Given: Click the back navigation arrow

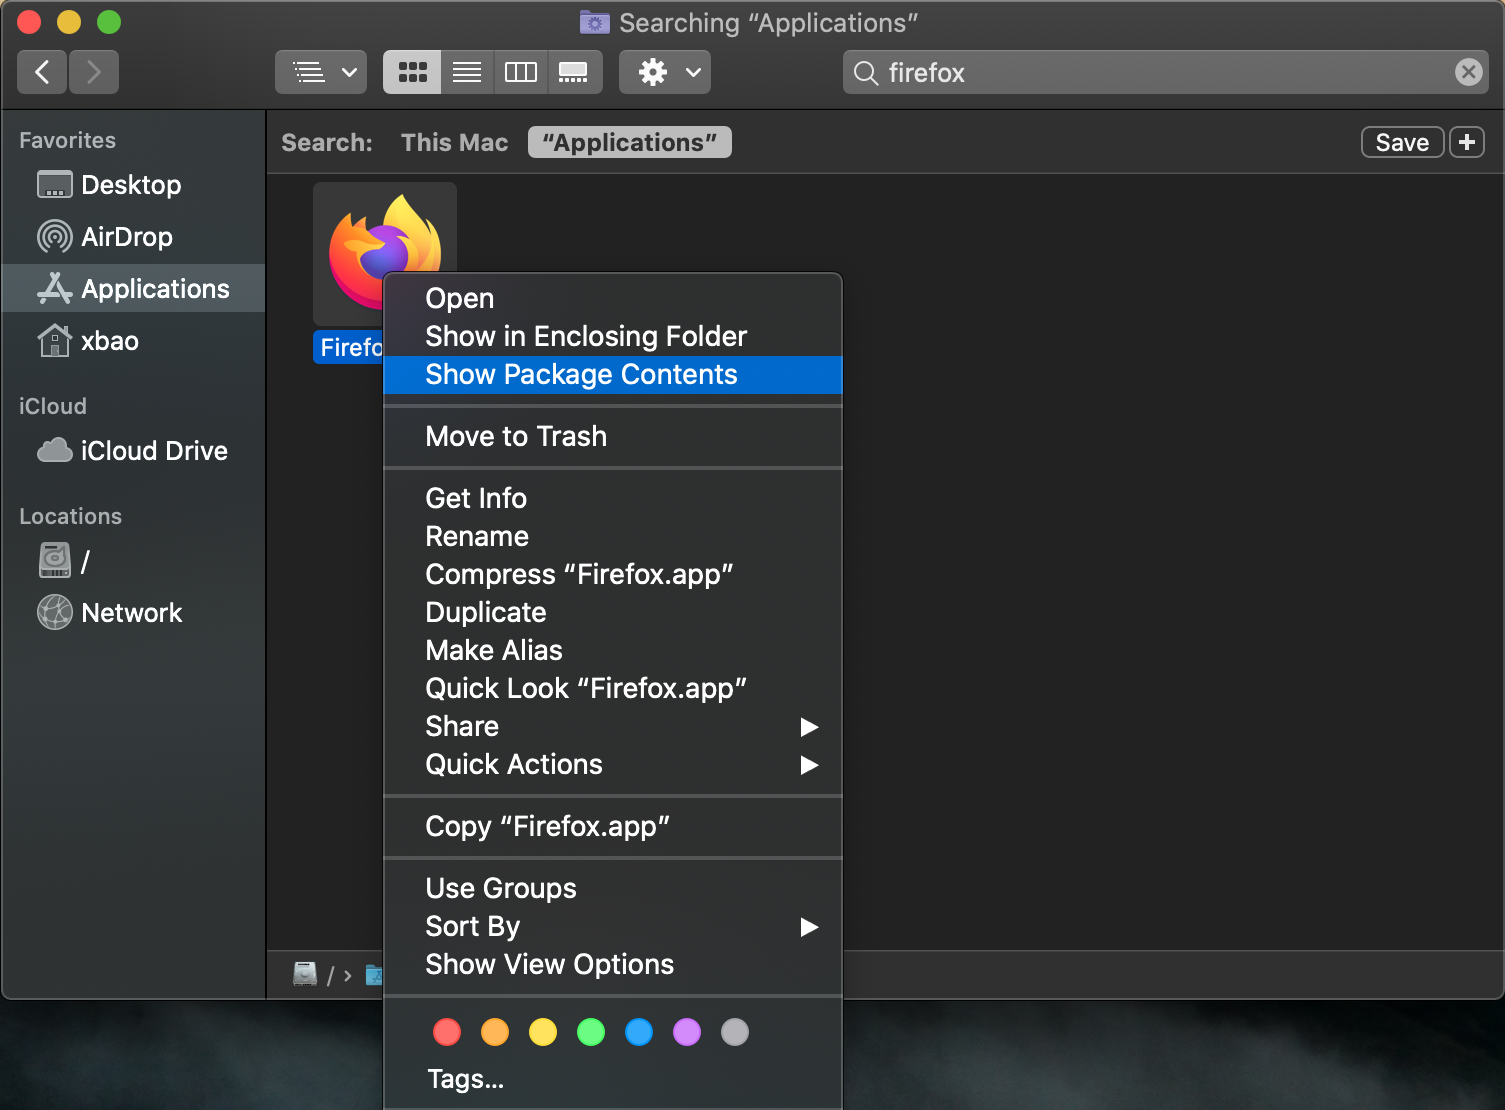Looking at the screenshot, I should [x=42, y=72].
